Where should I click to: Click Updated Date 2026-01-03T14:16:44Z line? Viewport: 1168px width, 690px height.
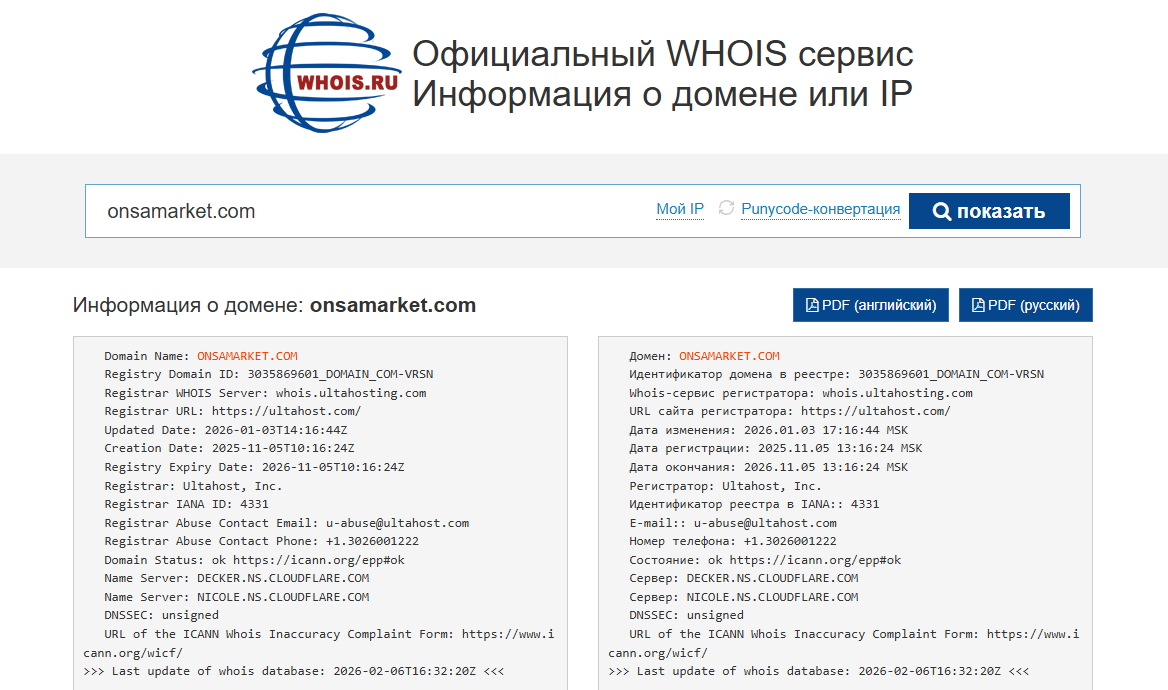tap(226, 430)
